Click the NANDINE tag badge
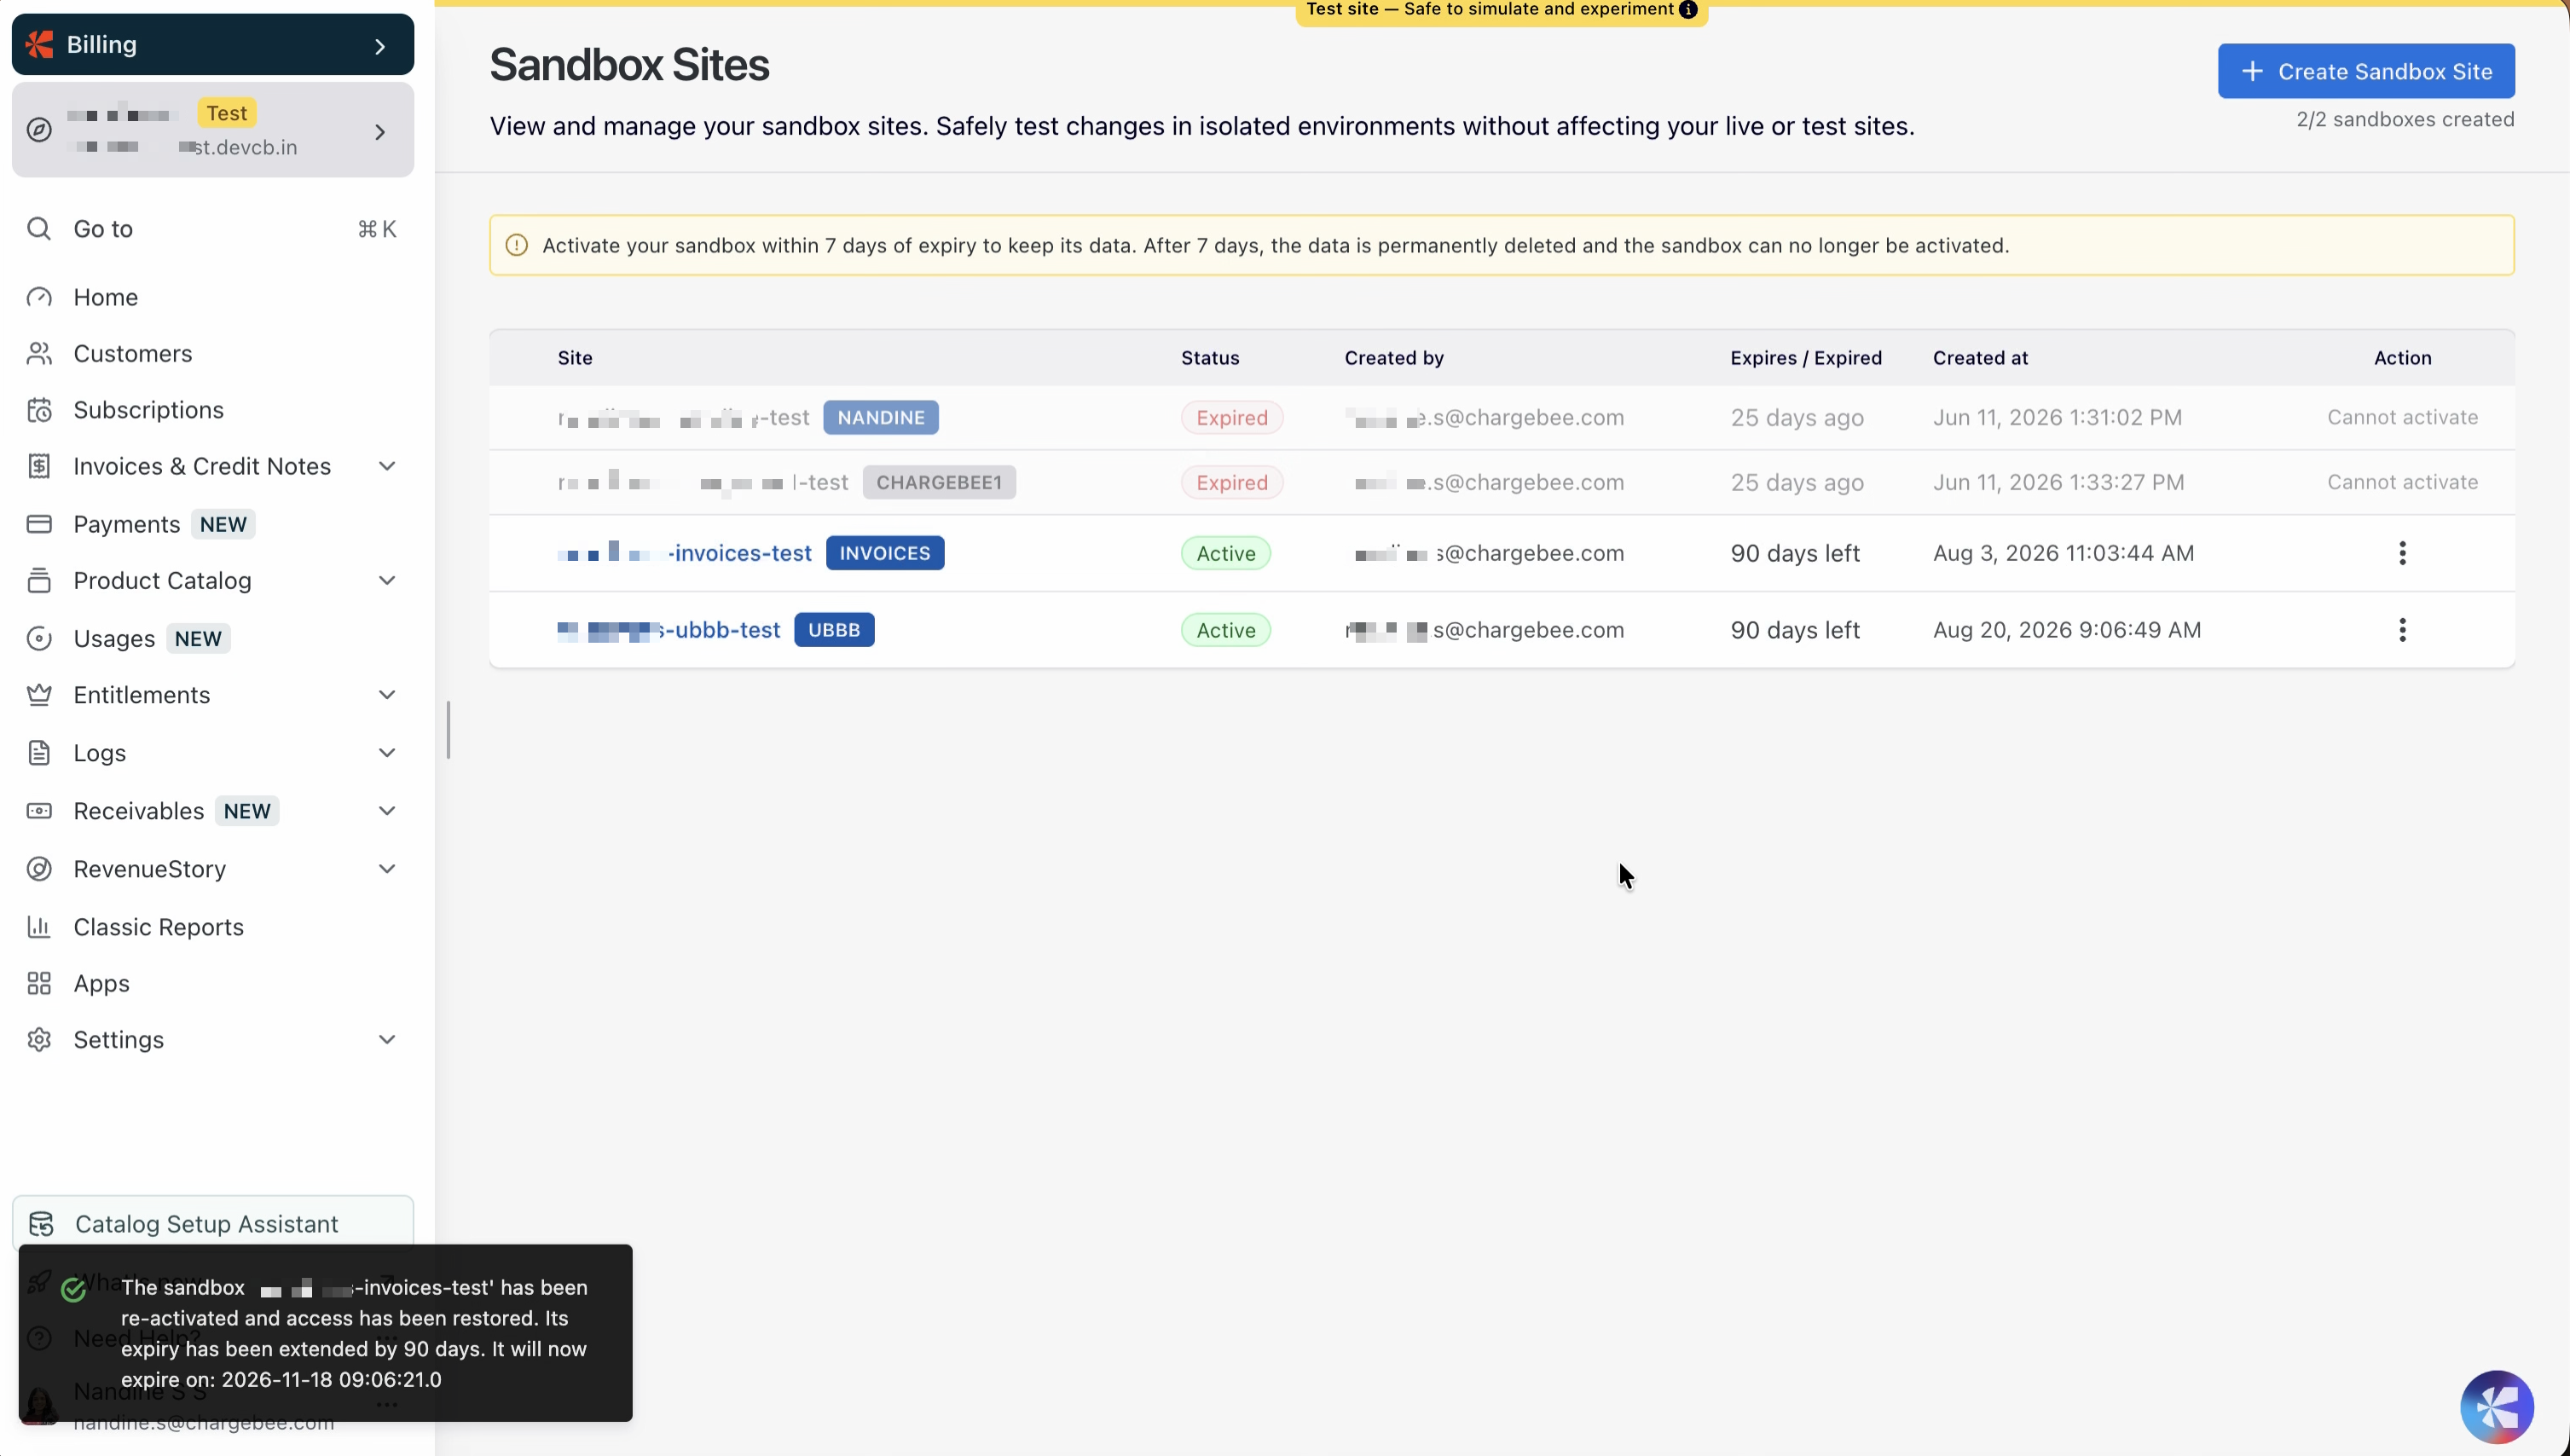Screen dimensions: 2570x1456 point(881,418)
